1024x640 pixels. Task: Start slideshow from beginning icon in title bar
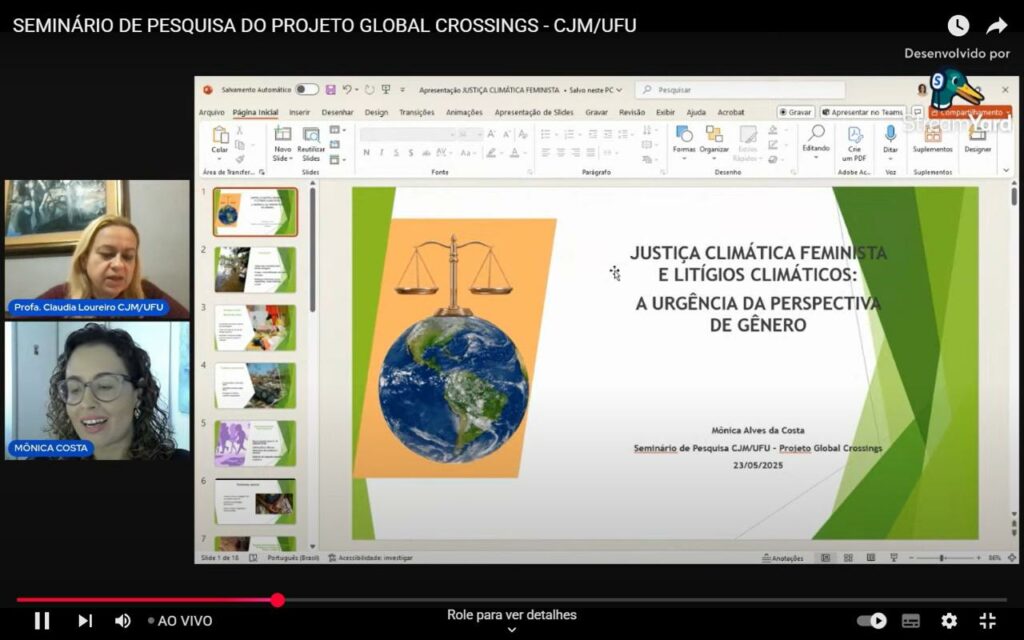tap(386, 89)
